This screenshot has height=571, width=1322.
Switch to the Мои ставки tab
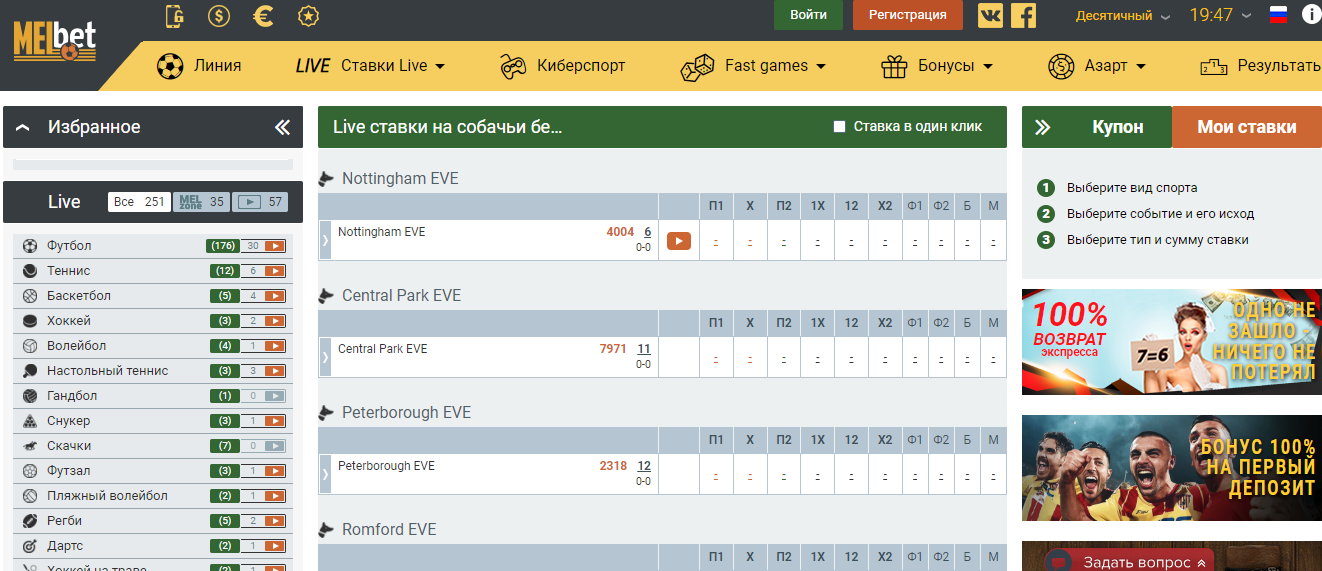1247,127
